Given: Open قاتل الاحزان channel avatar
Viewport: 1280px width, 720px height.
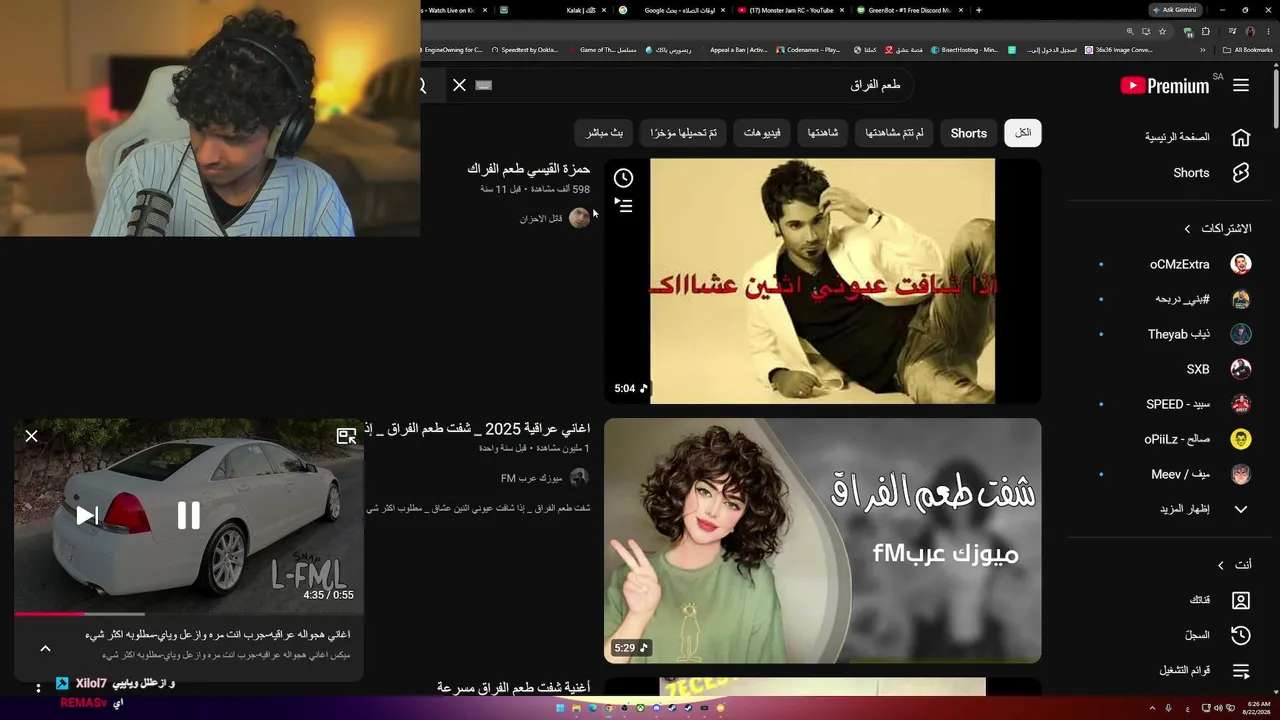Looking at the screenshot, I should tap(579, 218).
